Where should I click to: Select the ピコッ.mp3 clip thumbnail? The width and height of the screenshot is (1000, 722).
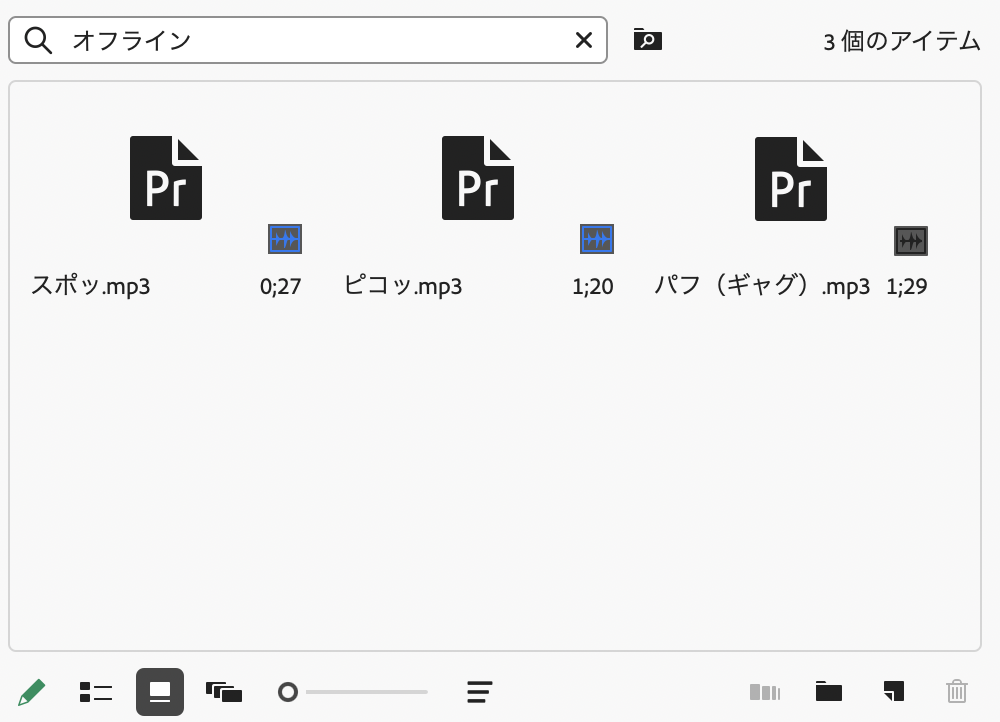coord(478,177)
